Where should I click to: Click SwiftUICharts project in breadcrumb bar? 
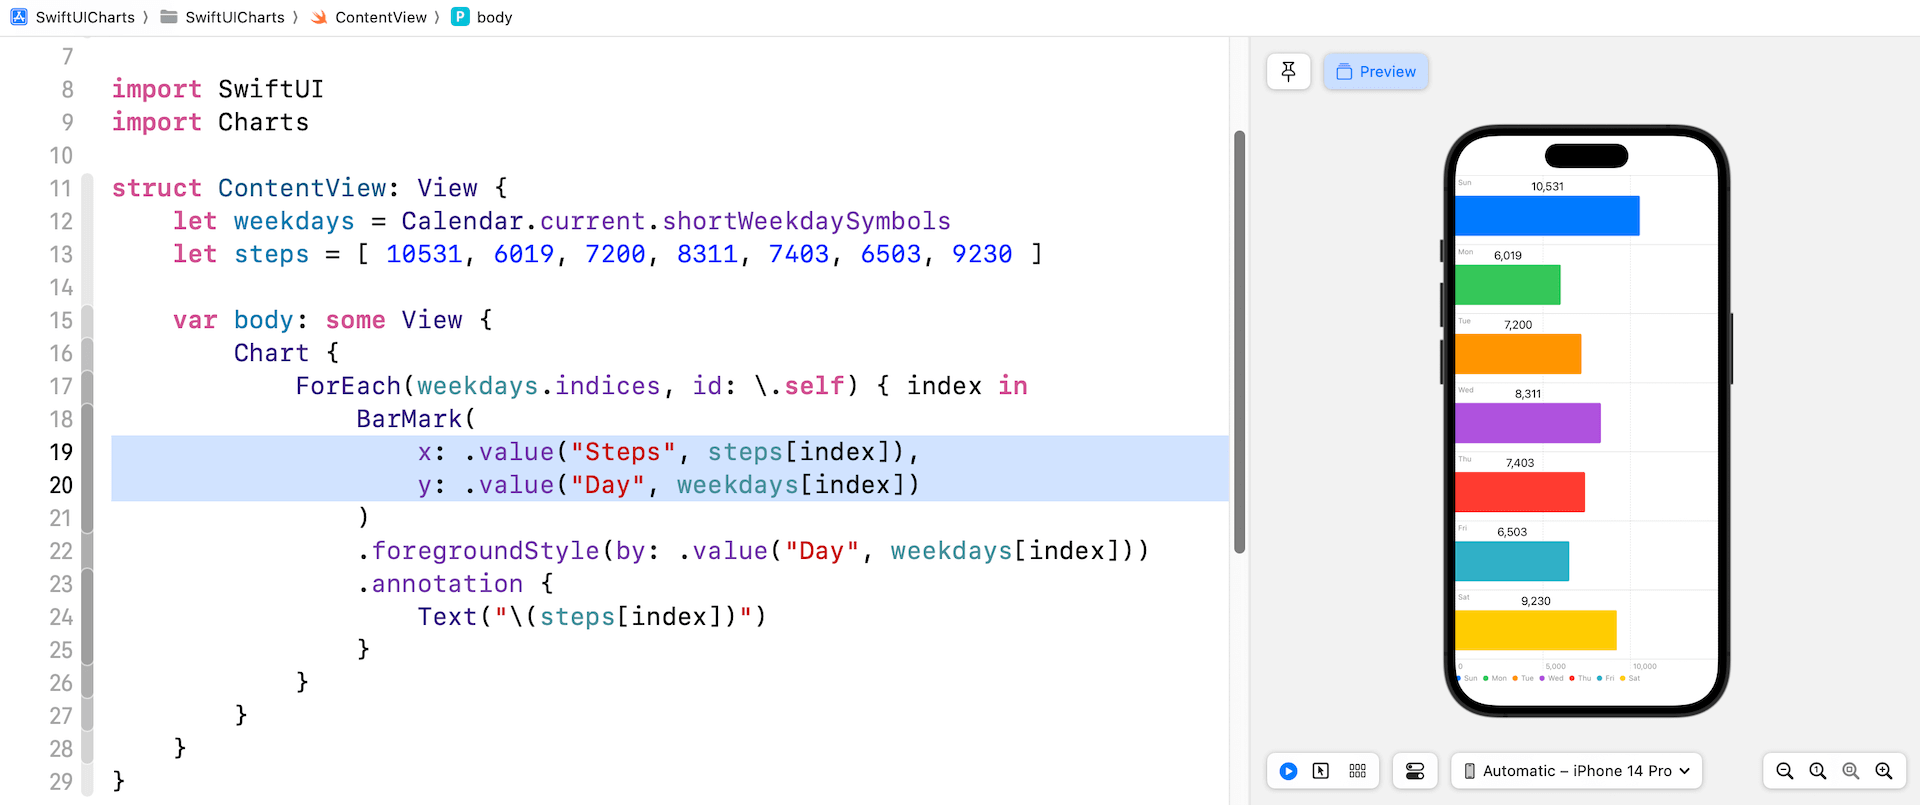click(72, 17)
